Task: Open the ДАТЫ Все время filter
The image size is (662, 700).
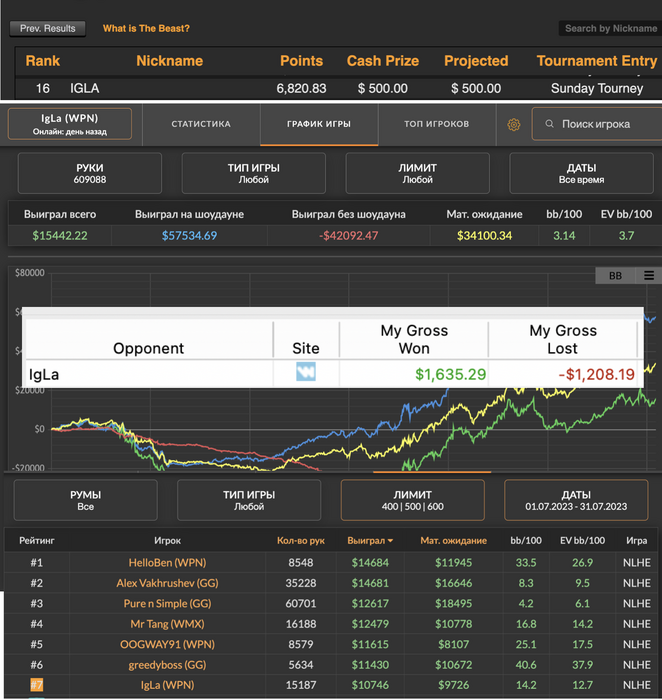Action: 581,173
